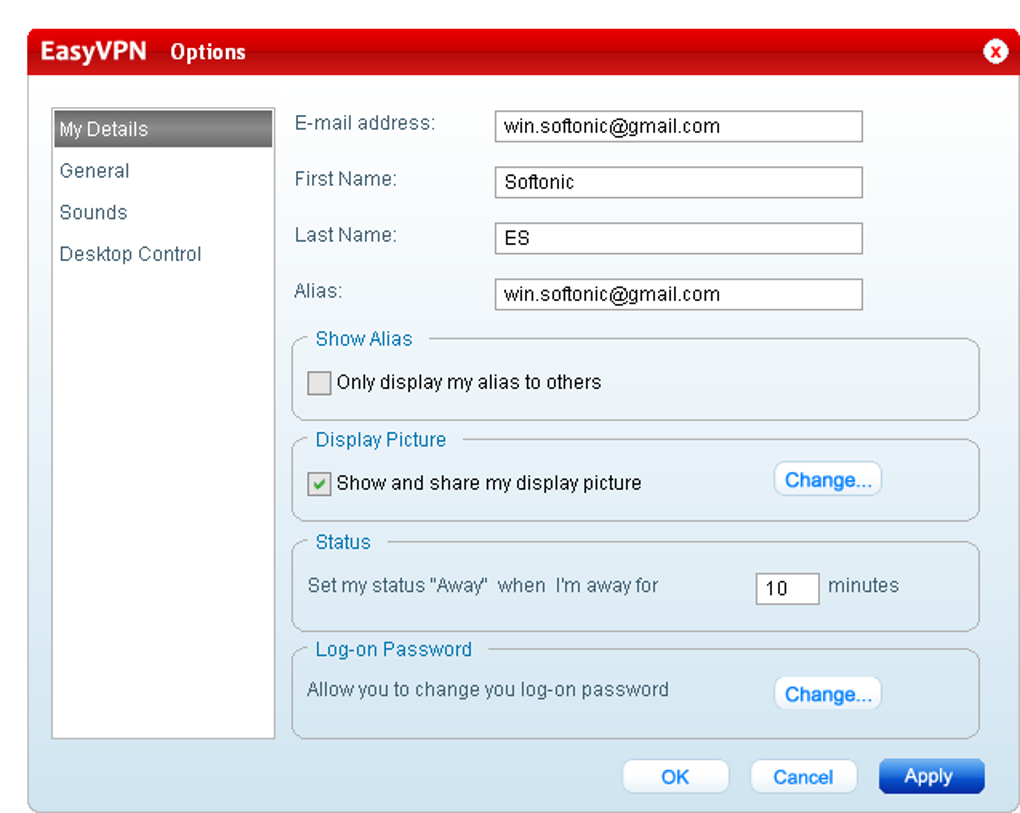Click 'Allow you to change you log-on password' text

488,689
